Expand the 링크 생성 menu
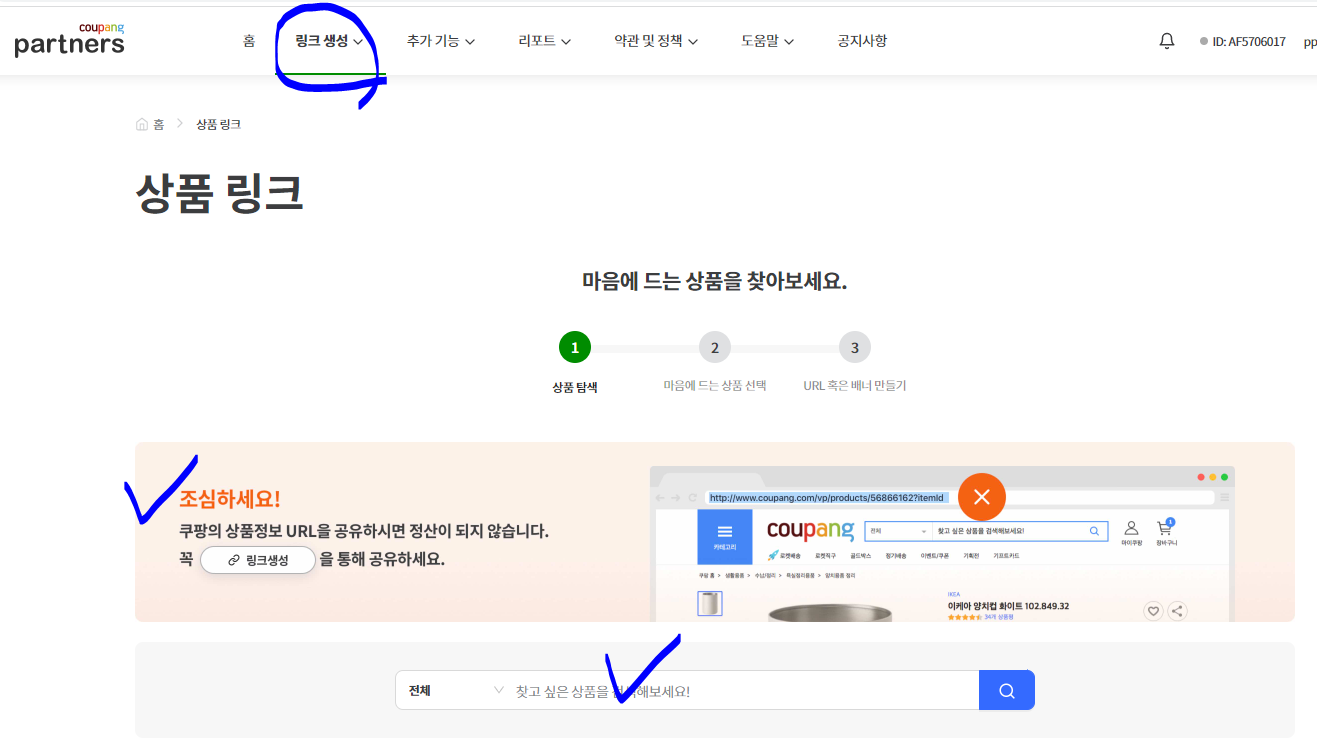The image size is (1317, 752). click(329, 41)
